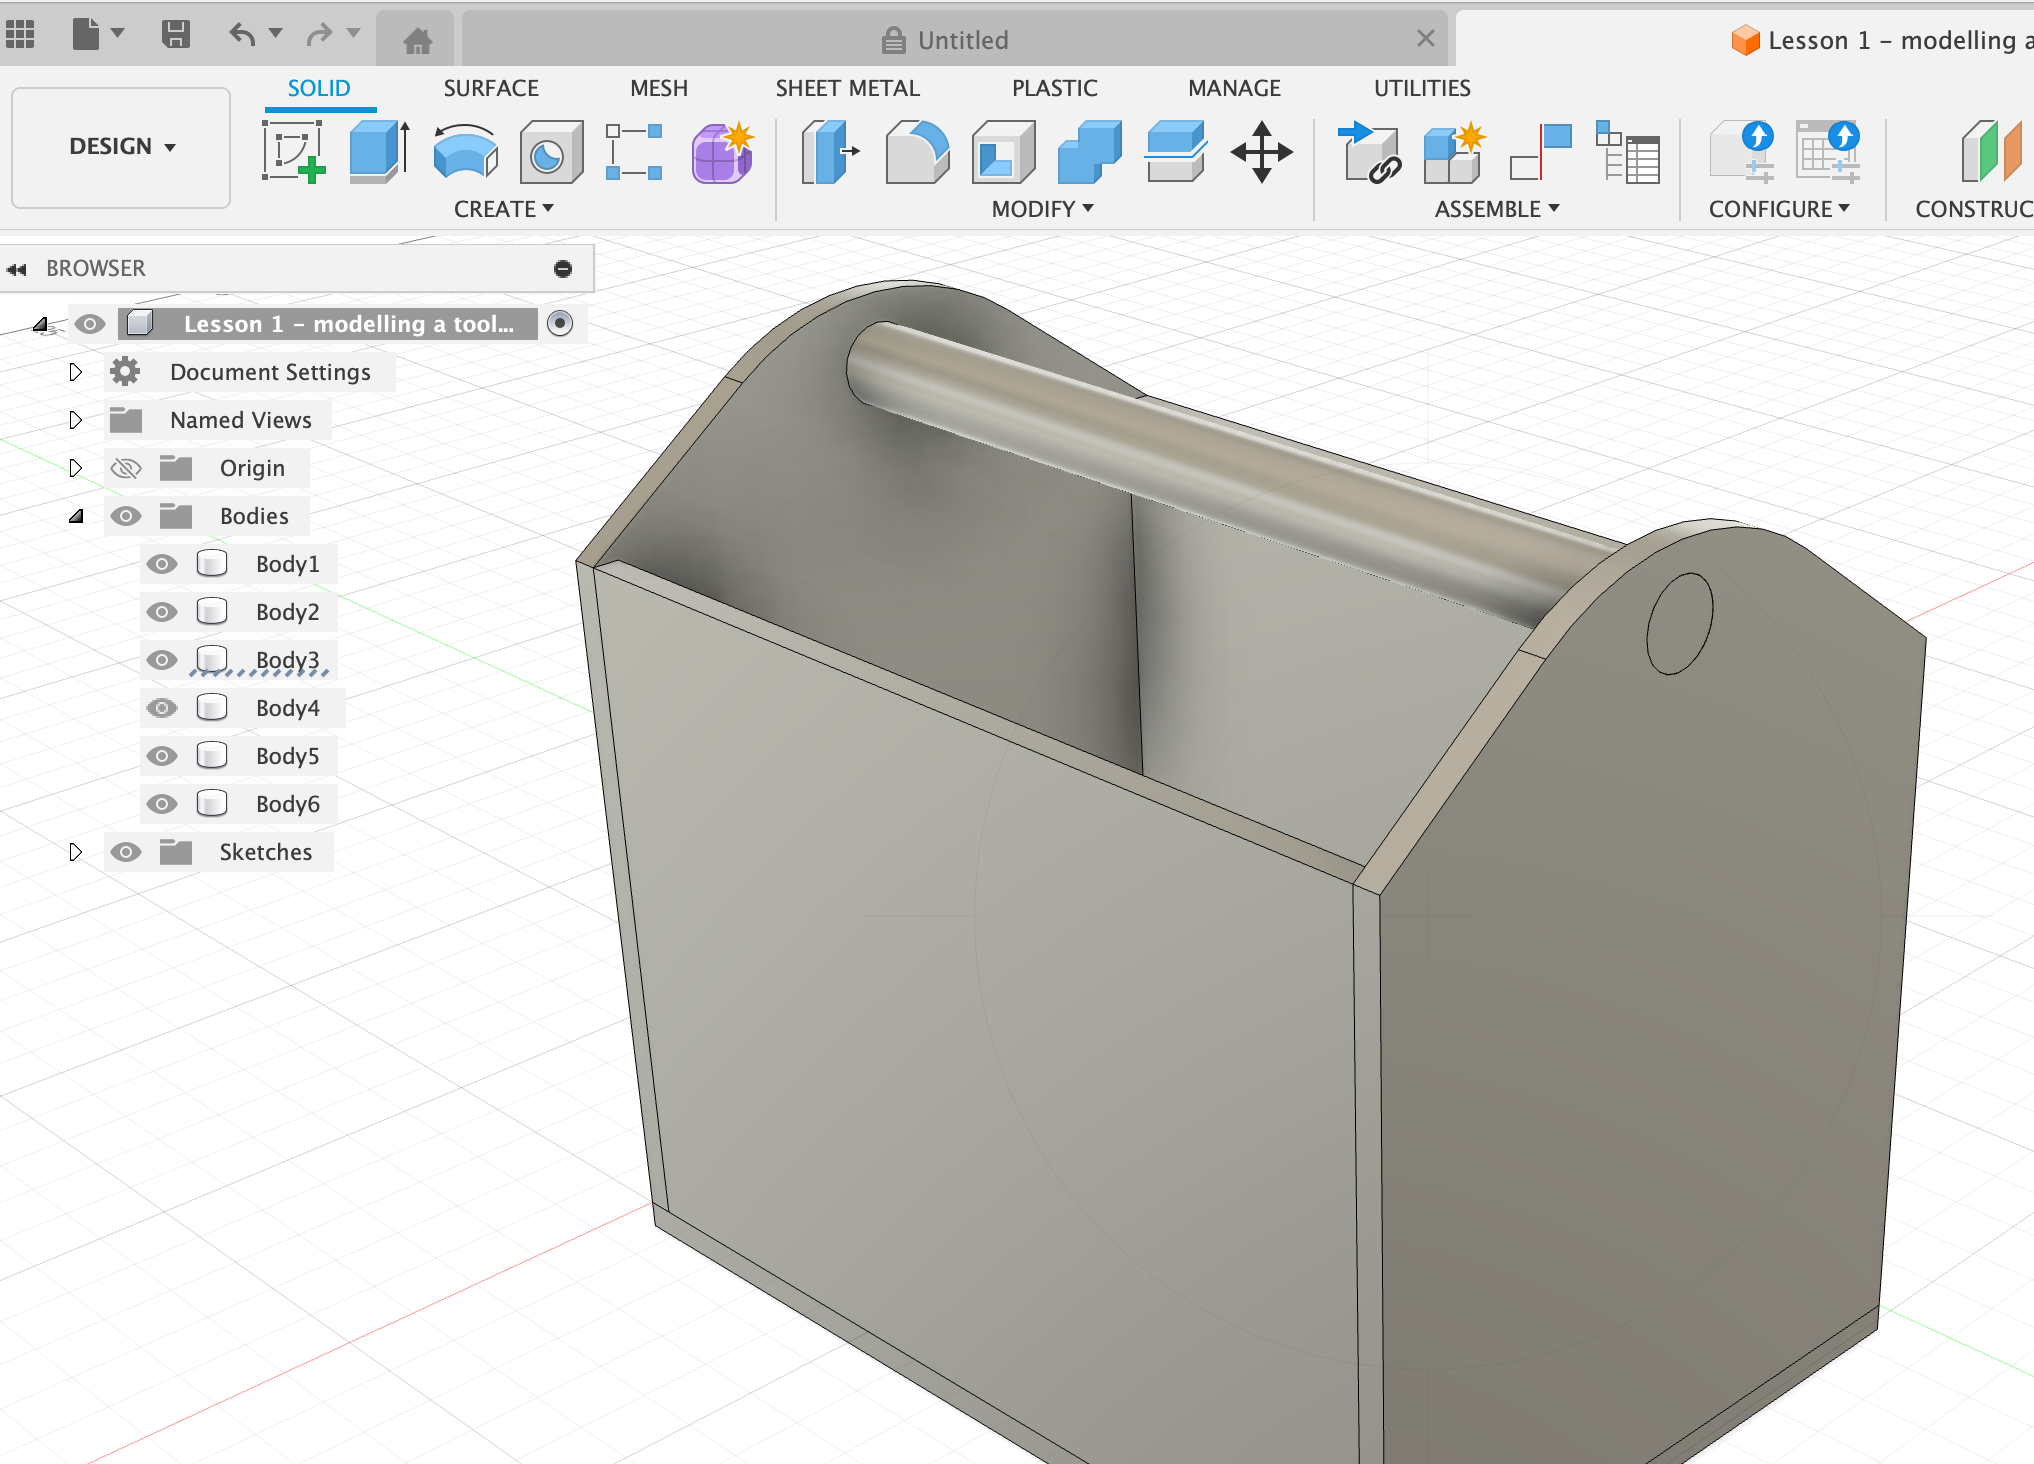Image resolution: width=2034 pixels, height=1464 pixels.
Task: Select the Fillet tool
Action: (916, 152)
